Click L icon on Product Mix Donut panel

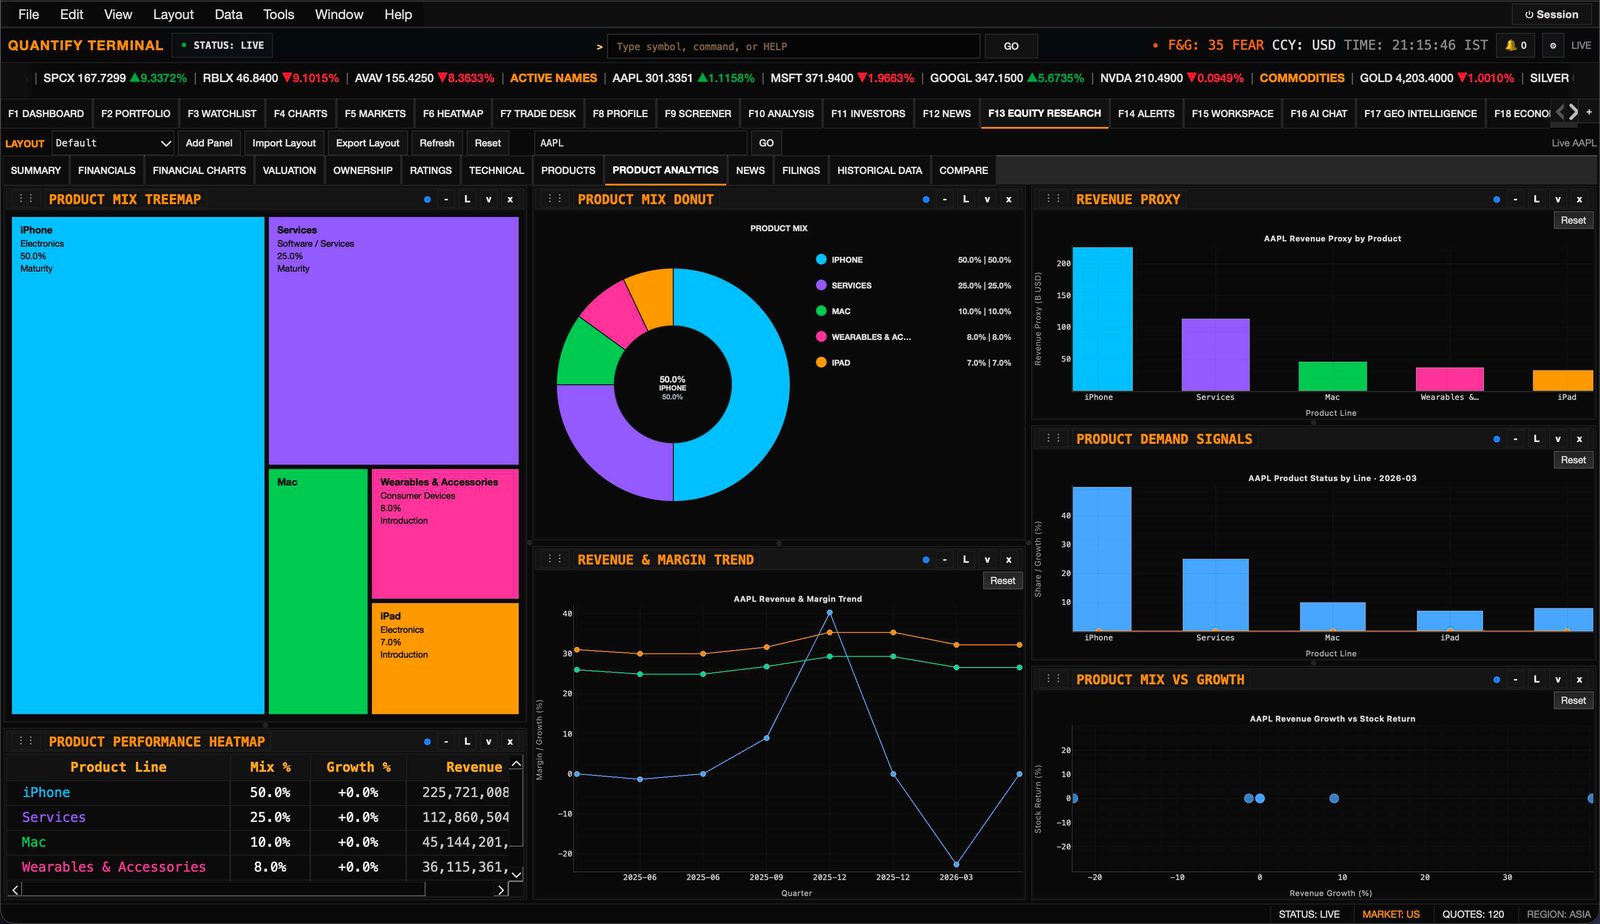(x=966, y=199)
